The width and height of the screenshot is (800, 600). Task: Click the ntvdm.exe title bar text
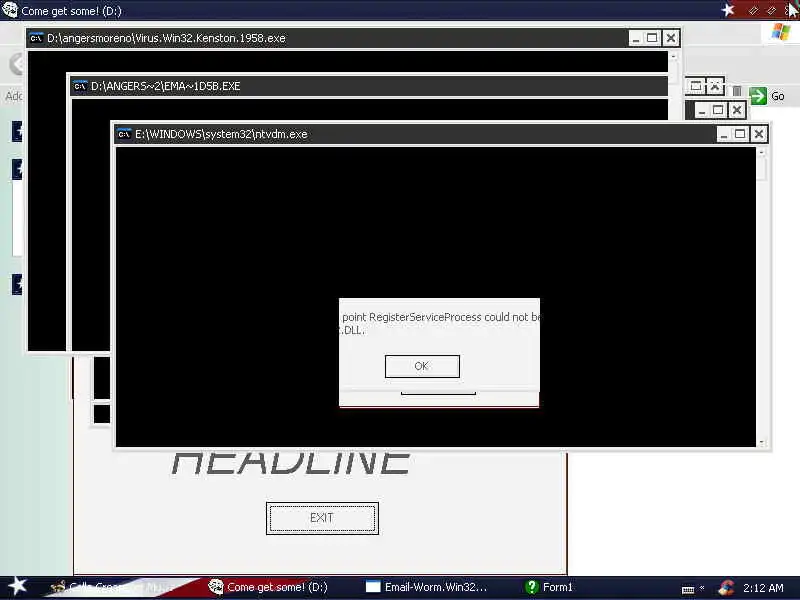tap(221, 134)
